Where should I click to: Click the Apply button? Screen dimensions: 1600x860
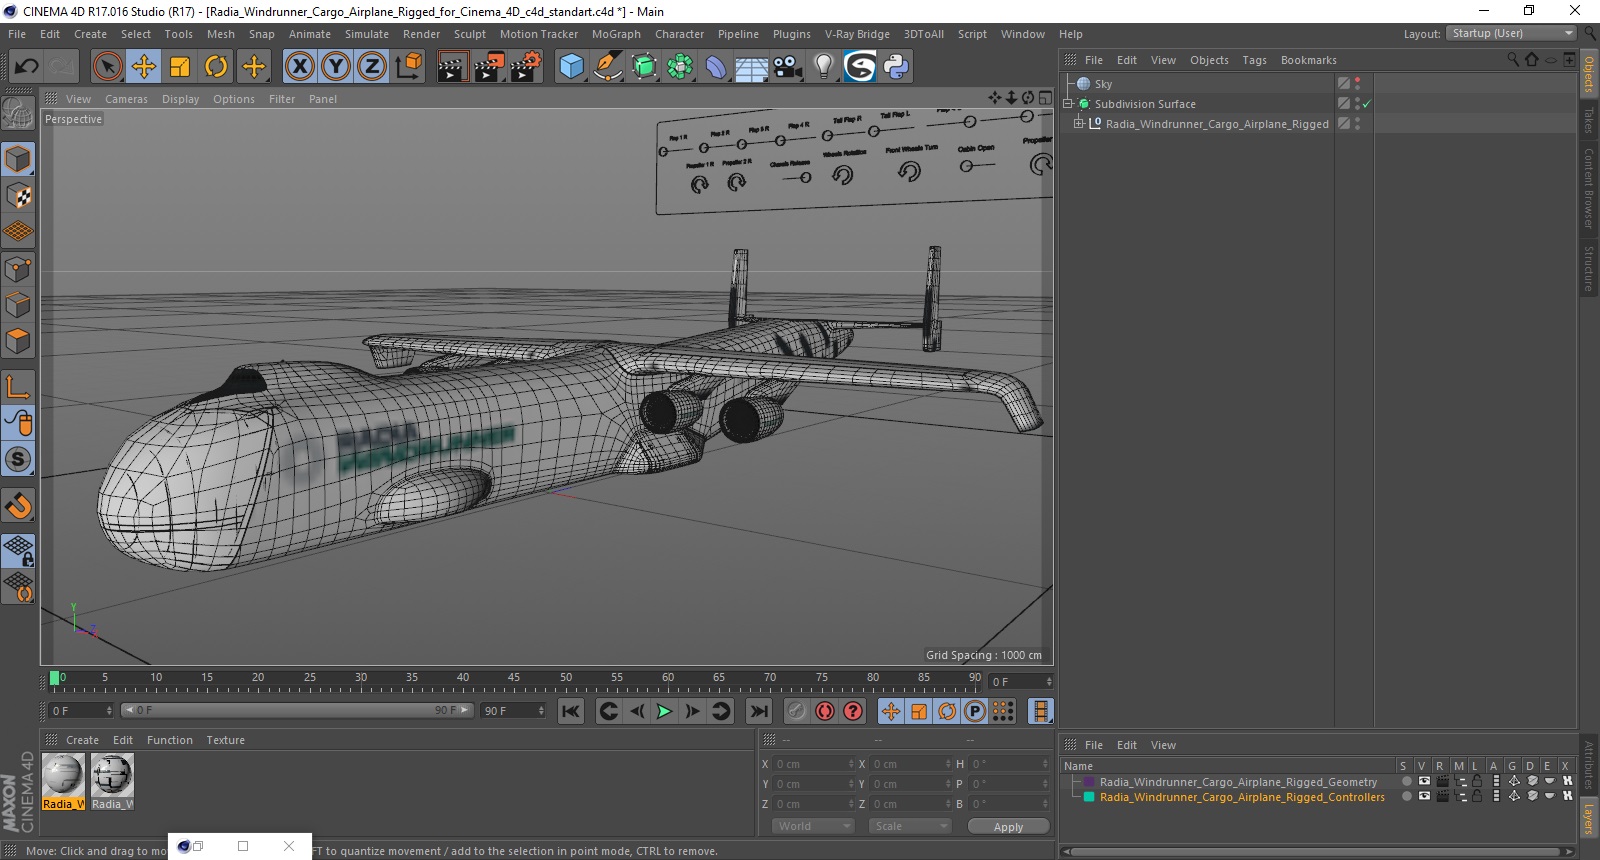point(1008,827)
